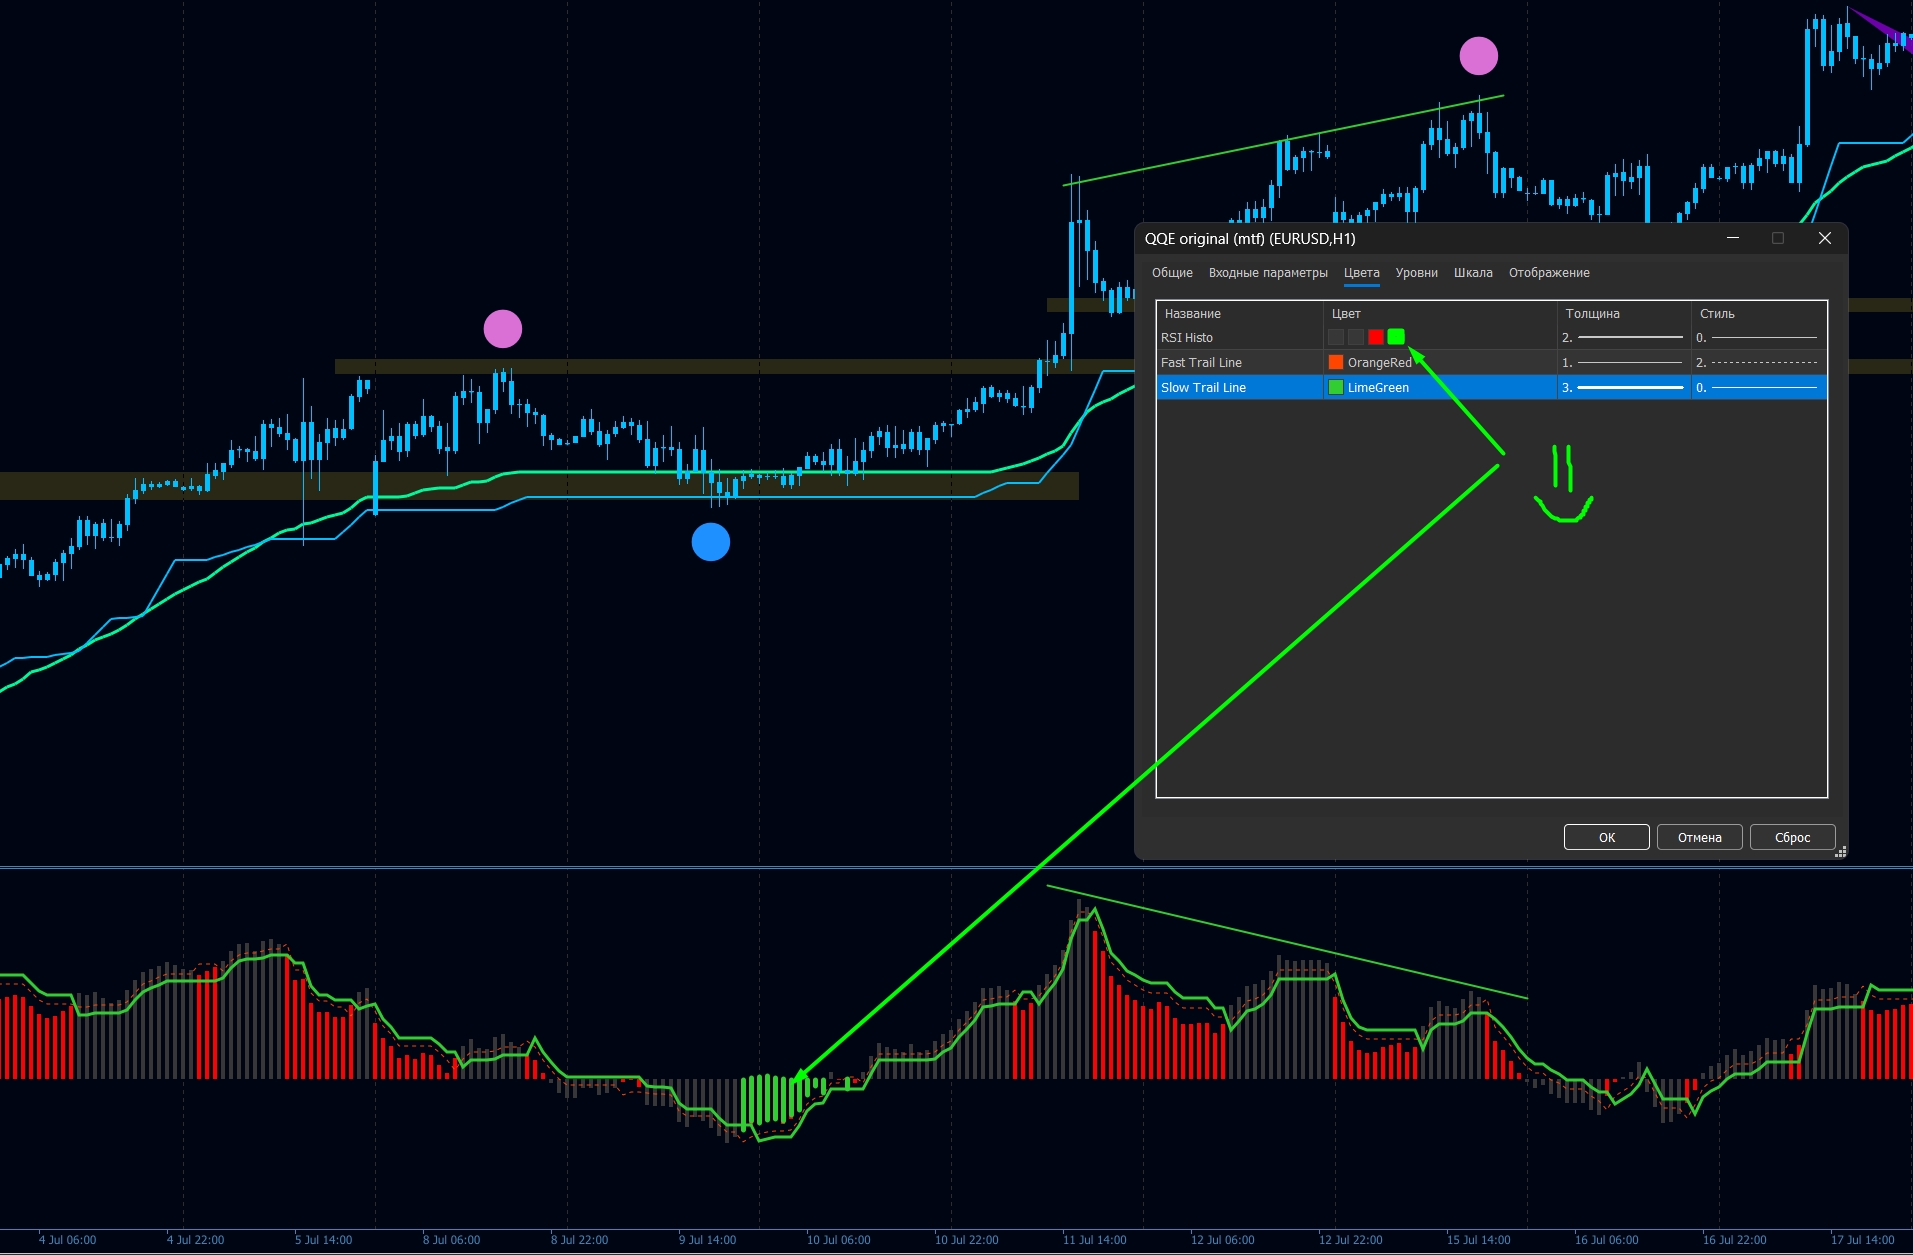The image size is (1913, 1255).
Task: Switch to the Шкала tab
Action: (x=1473, y=273)
